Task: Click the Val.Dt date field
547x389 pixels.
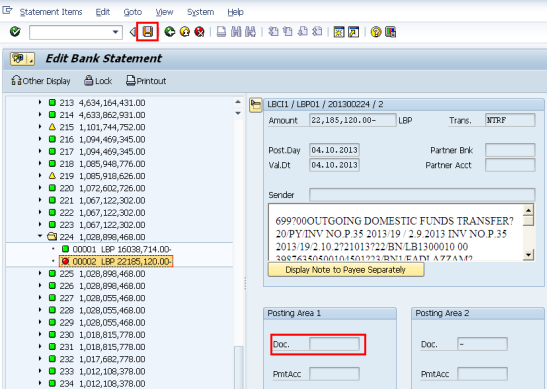Action: click(334, 165)
